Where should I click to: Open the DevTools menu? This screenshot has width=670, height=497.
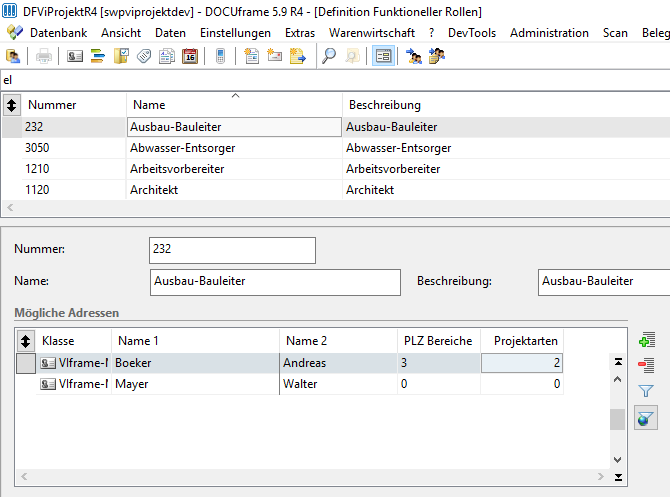[472, 33]
